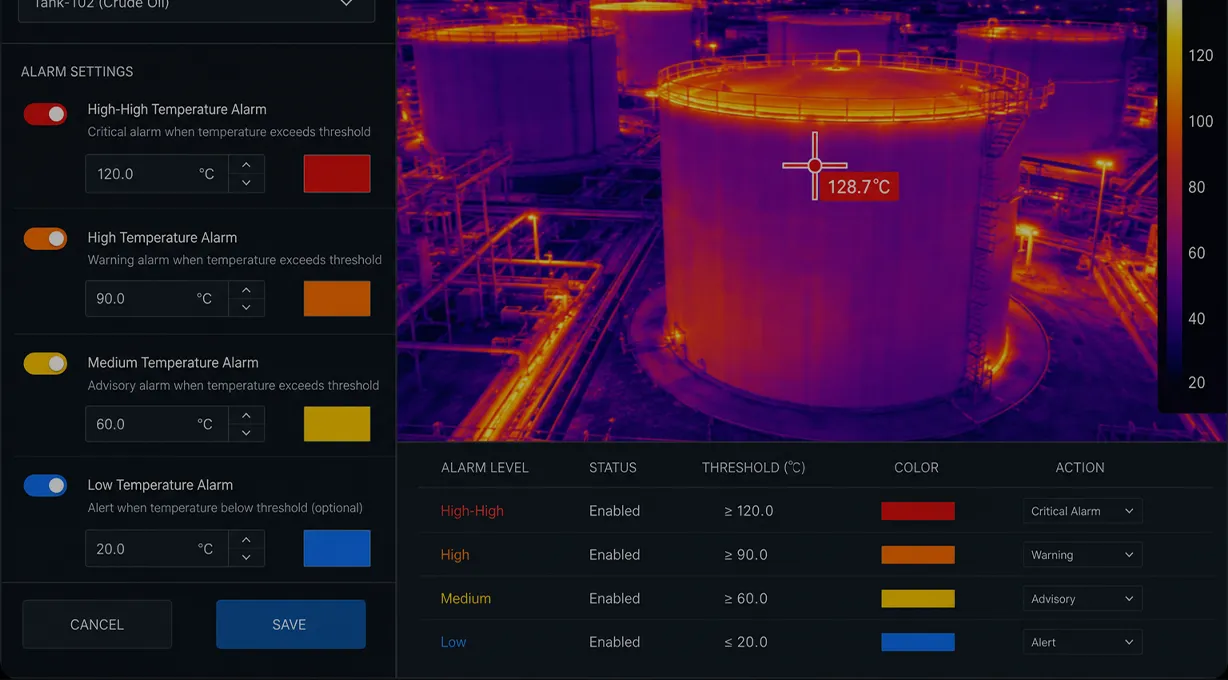Toggle the Medium Temperature Alarm switch
Screen dimensions: 1228x680
(45, 363)
